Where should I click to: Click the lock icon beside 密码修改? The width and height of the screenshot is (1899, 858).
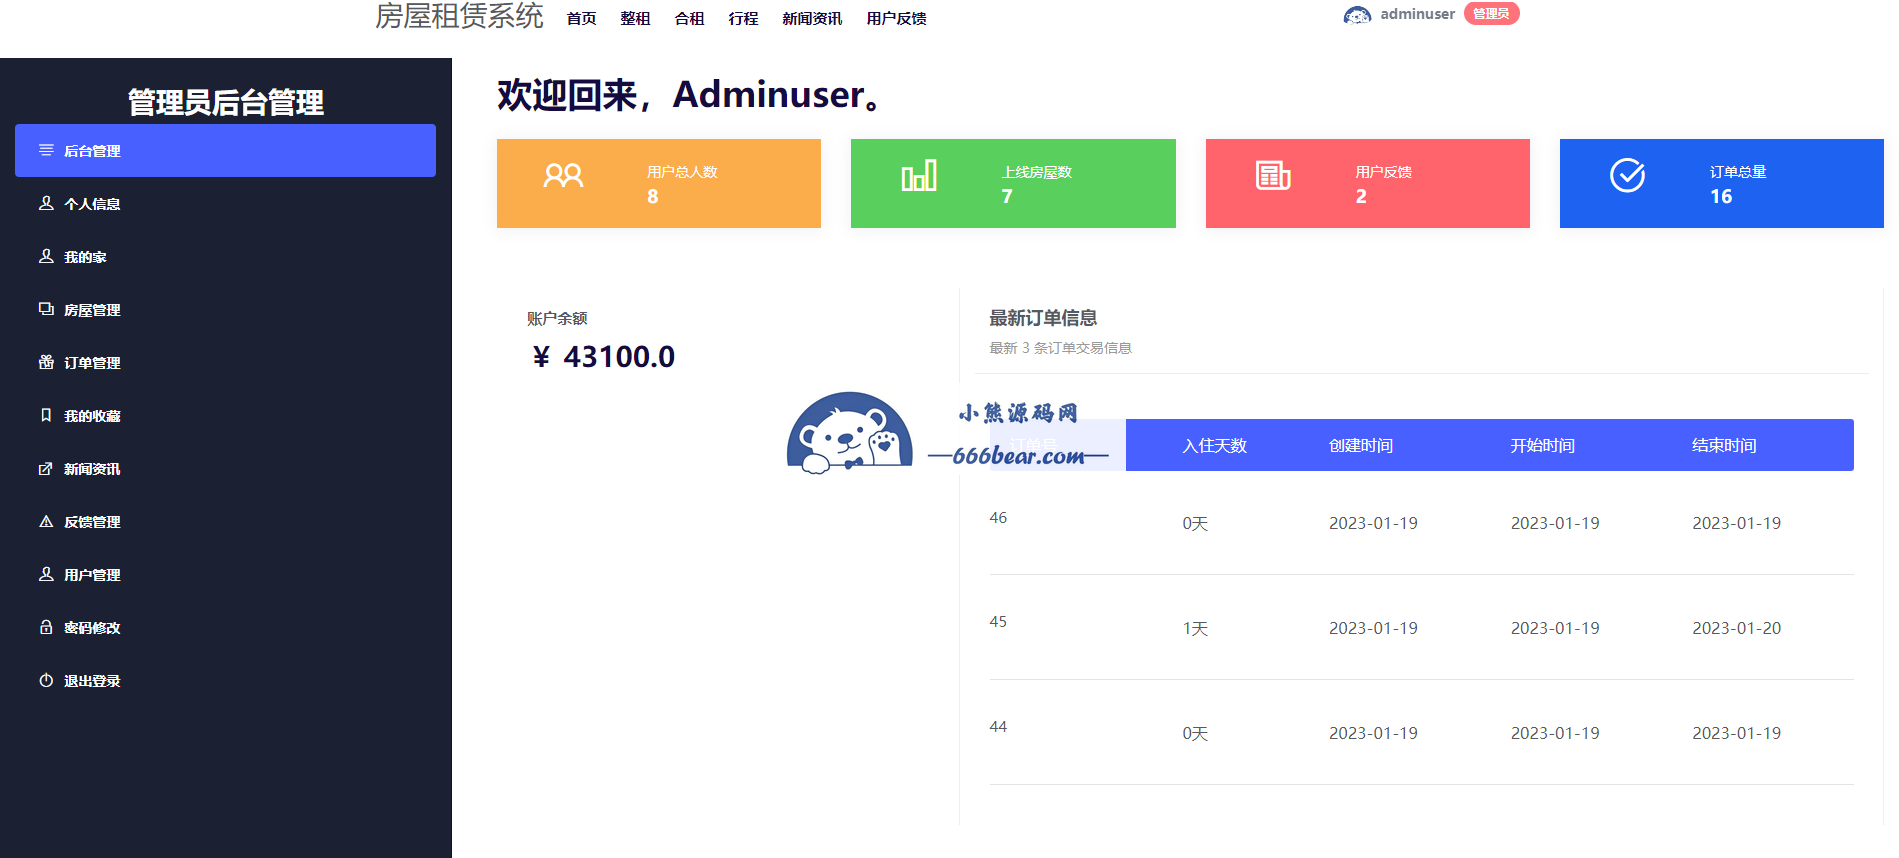(x=46, y=627)
